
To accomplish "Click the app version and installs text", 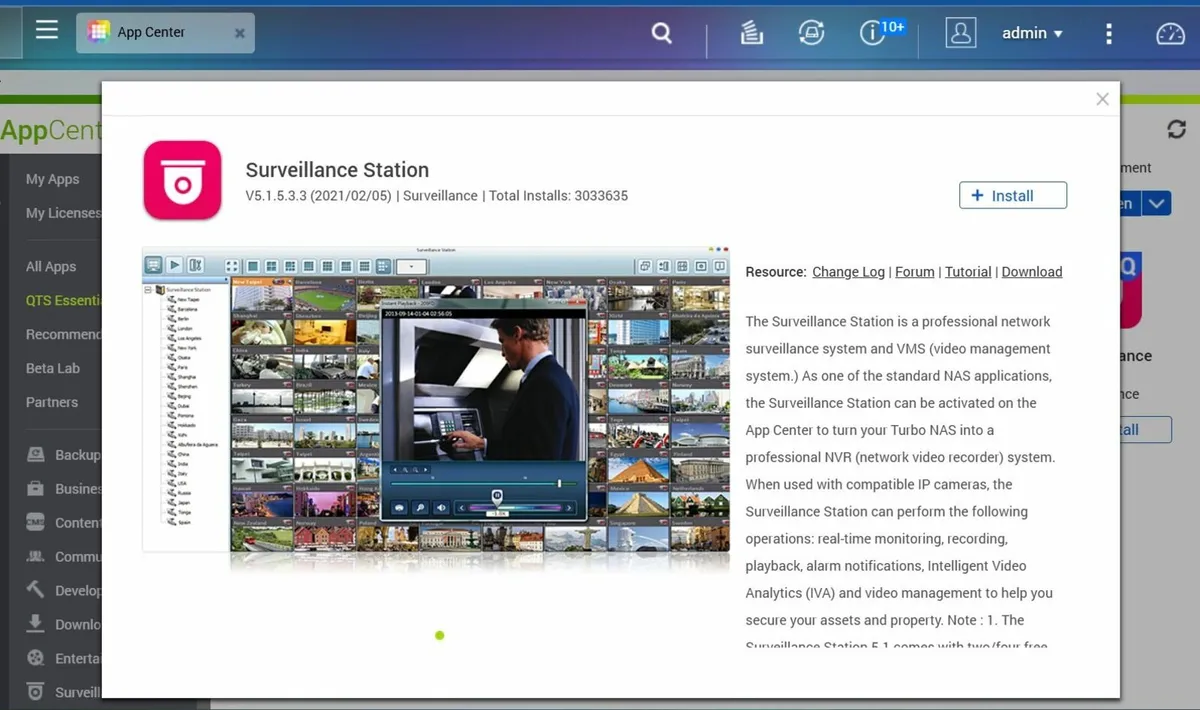I will point(437,196).
